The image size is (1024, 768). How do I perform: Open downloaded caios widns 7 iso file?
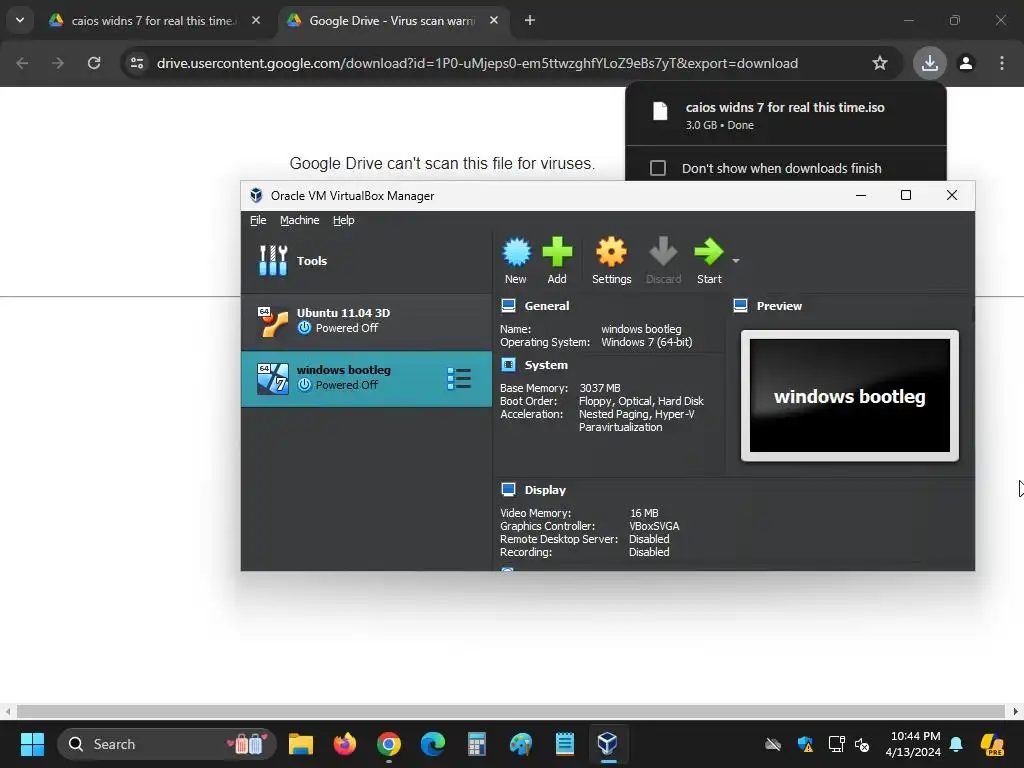tap(785, 115)
